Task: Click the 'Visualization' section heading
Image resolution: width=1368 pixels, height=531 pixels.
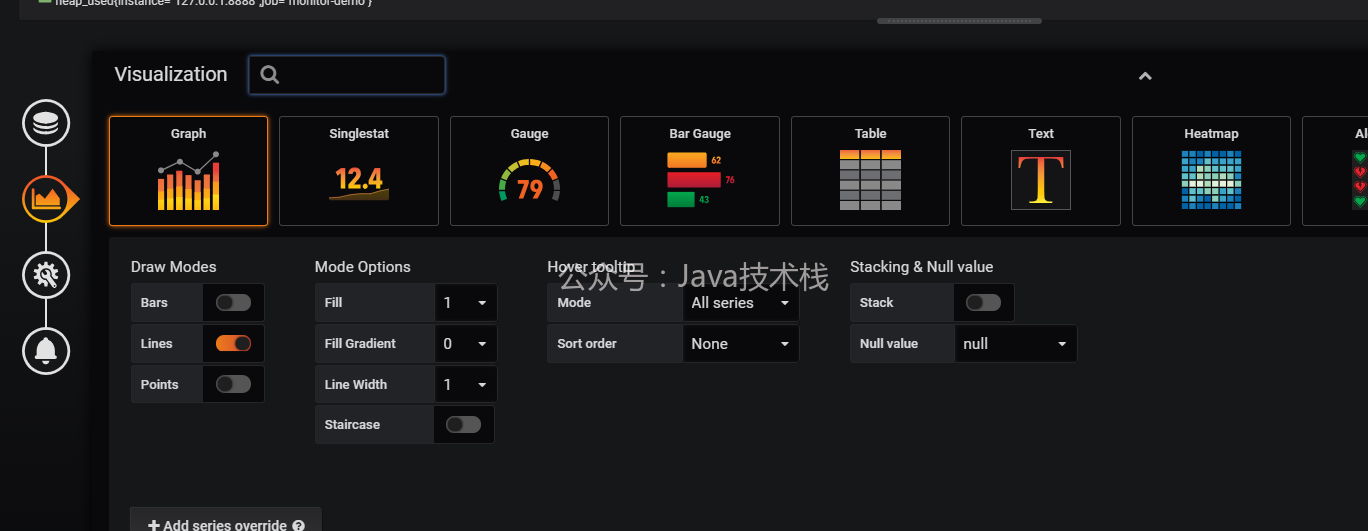Action: coord(171,74)
